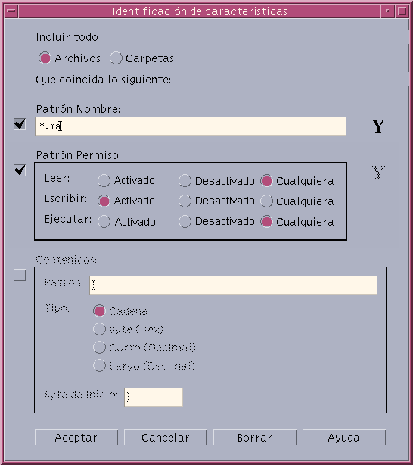The image size is (413, 465).
Task: Click the Borrar button
Action: pyautogui.click(x=255, y=437)
